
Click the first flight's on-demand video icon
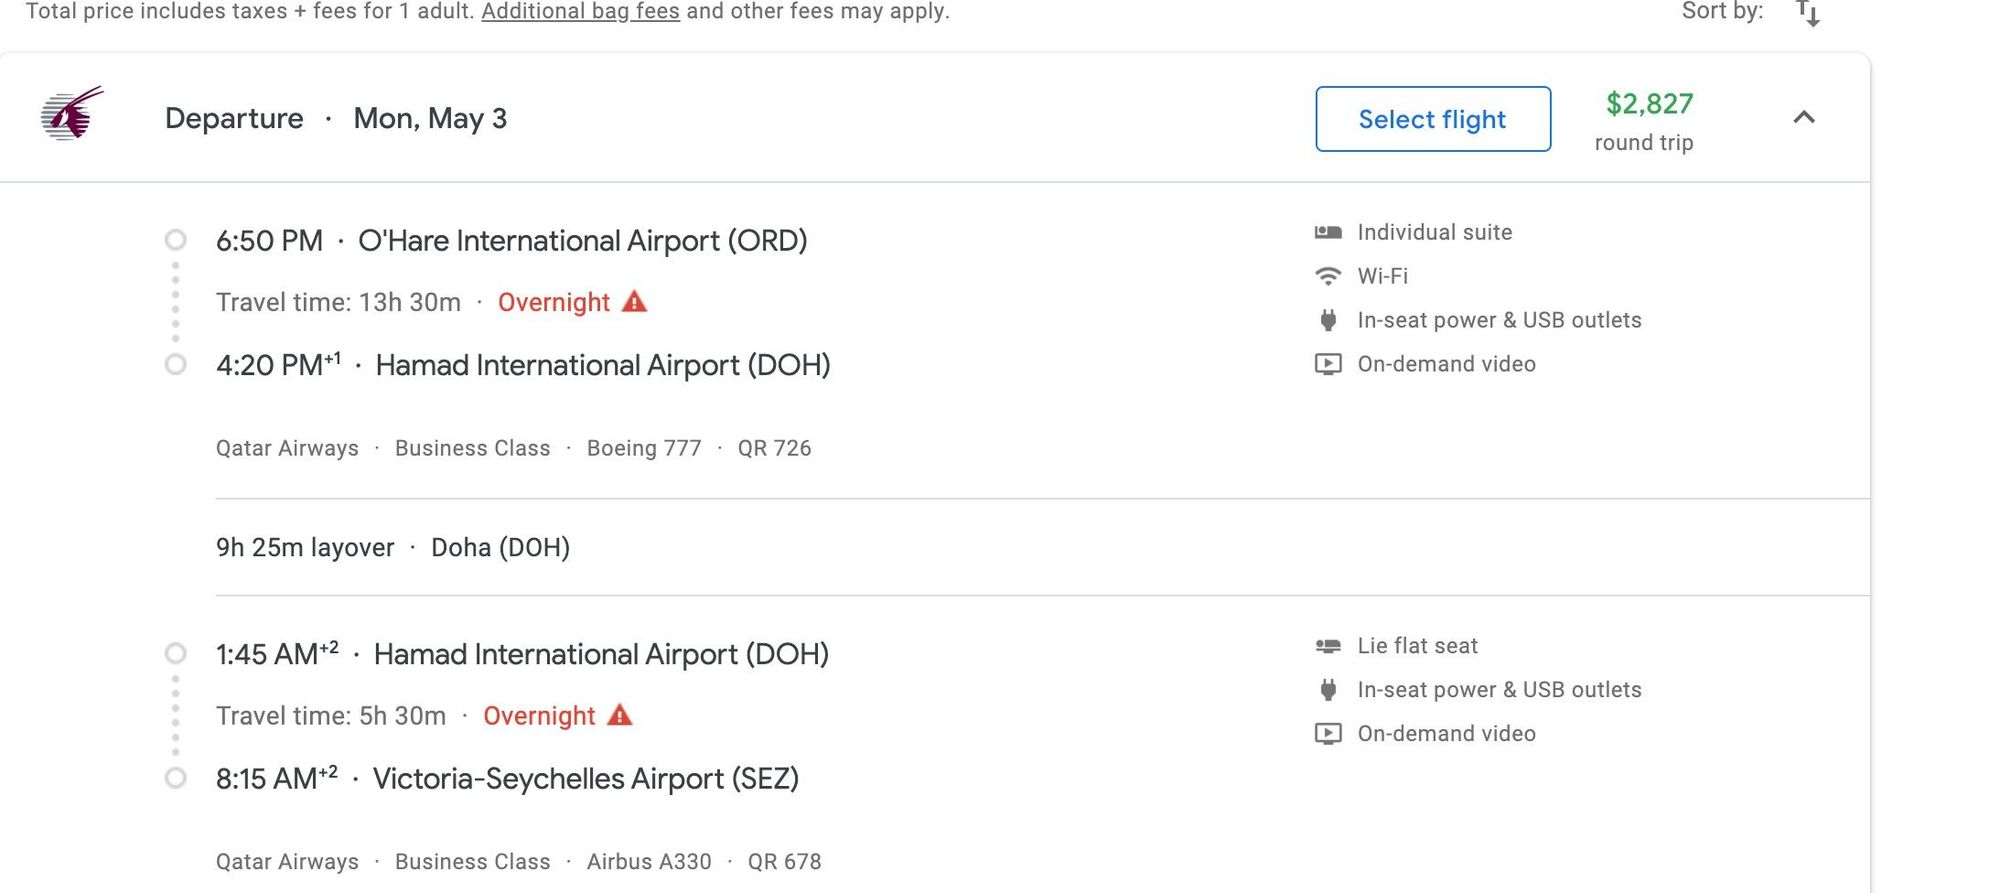pyautogui.click(x=1328, y=364)
